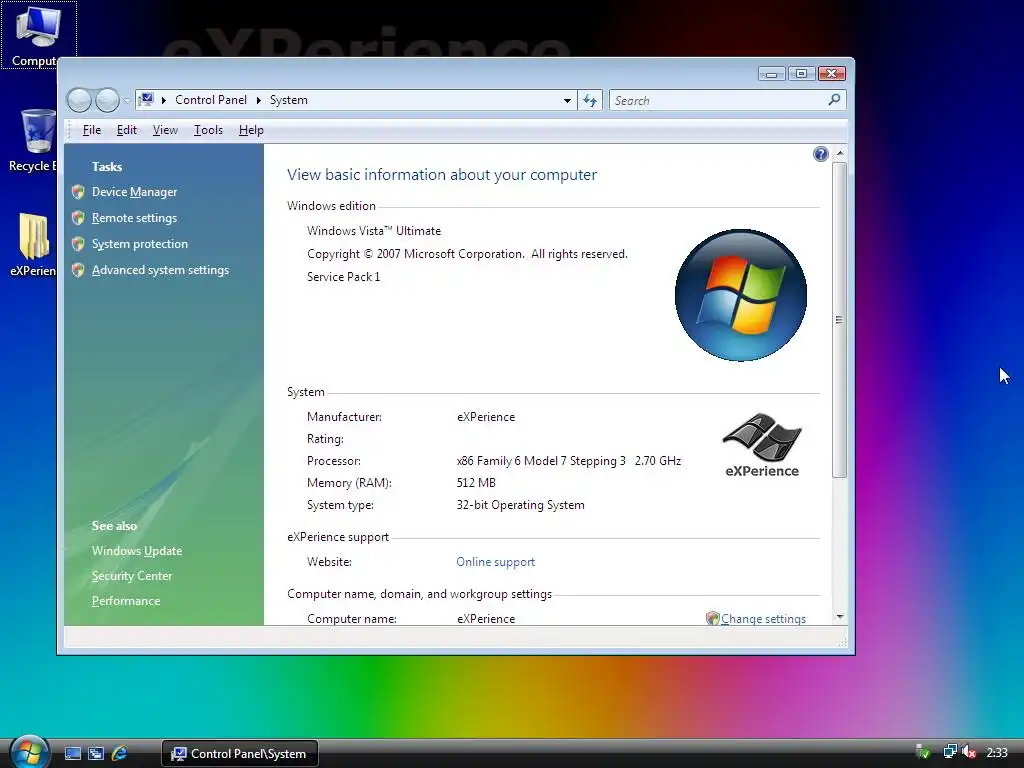
Task: Launch Internet Explorer from quick launch
Action: pyautogui.click(x=119, y=754)
